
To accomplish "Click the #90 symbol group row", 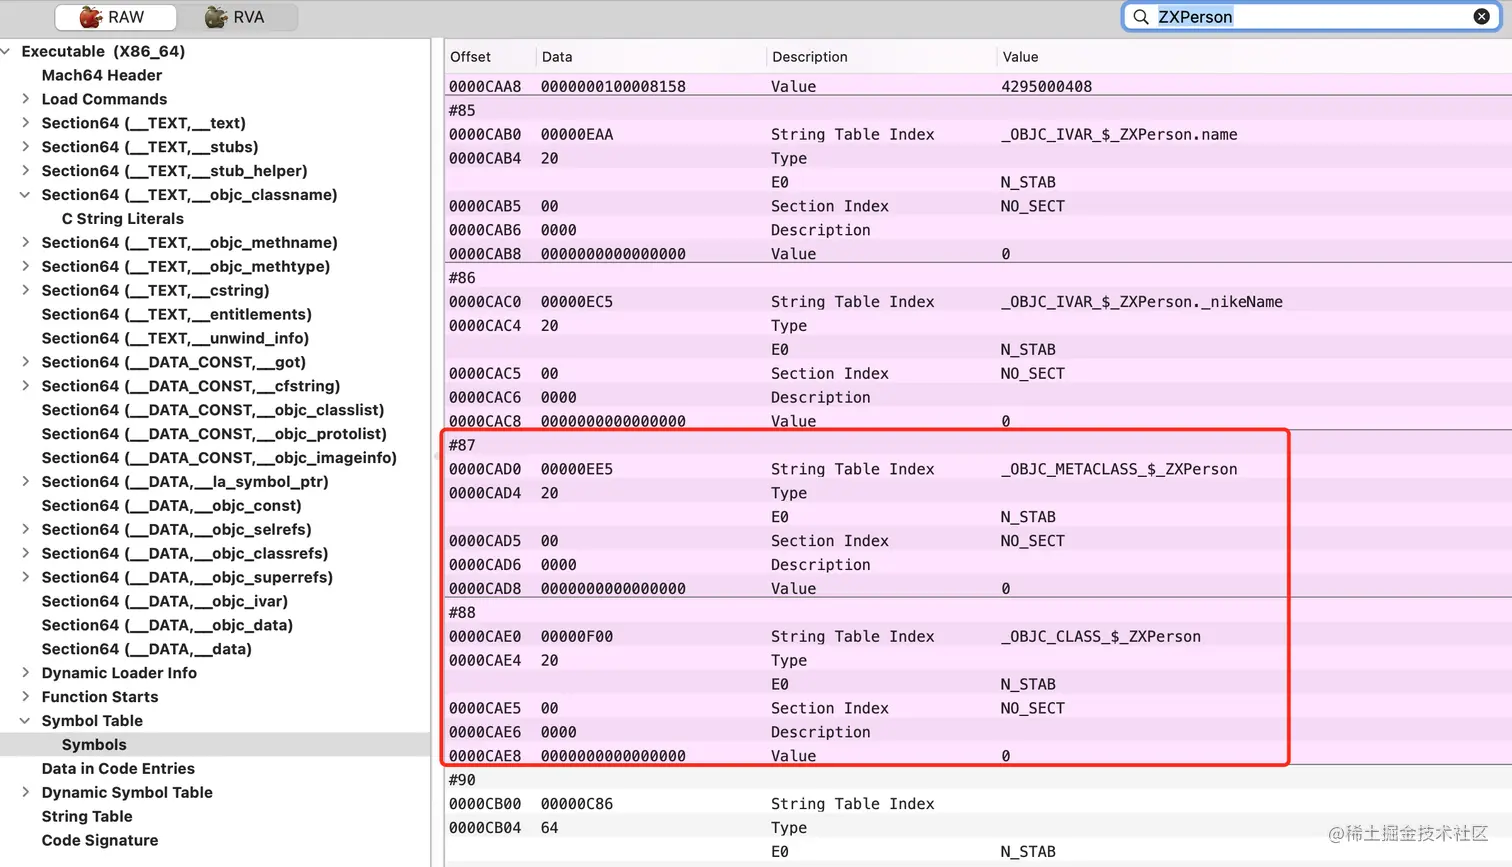I will click(x=978, y=780).
